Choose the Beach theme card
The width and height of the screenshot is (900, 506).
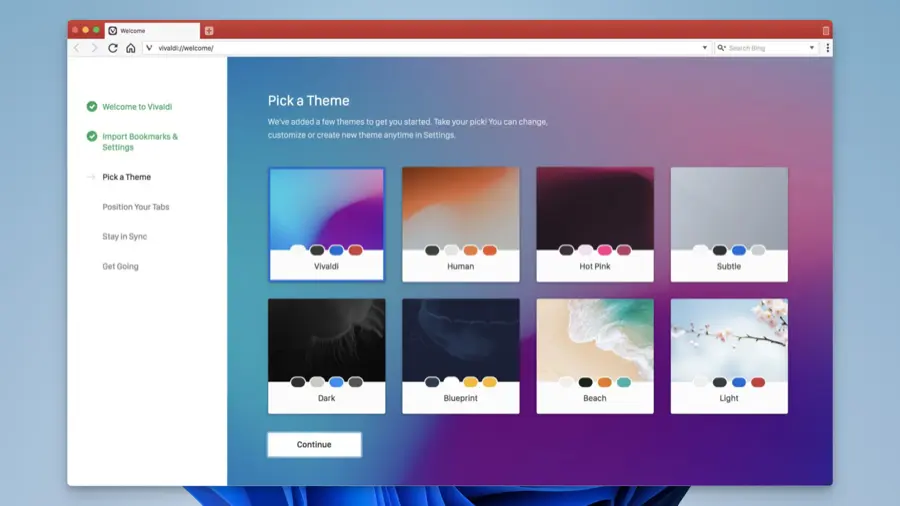pos(595,356)
